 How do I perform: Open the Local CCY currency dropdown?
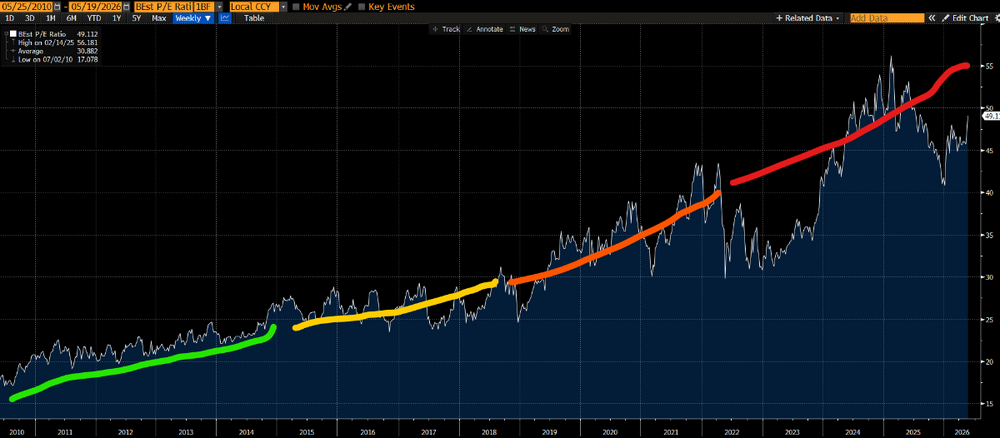click(x=283, y=6)
